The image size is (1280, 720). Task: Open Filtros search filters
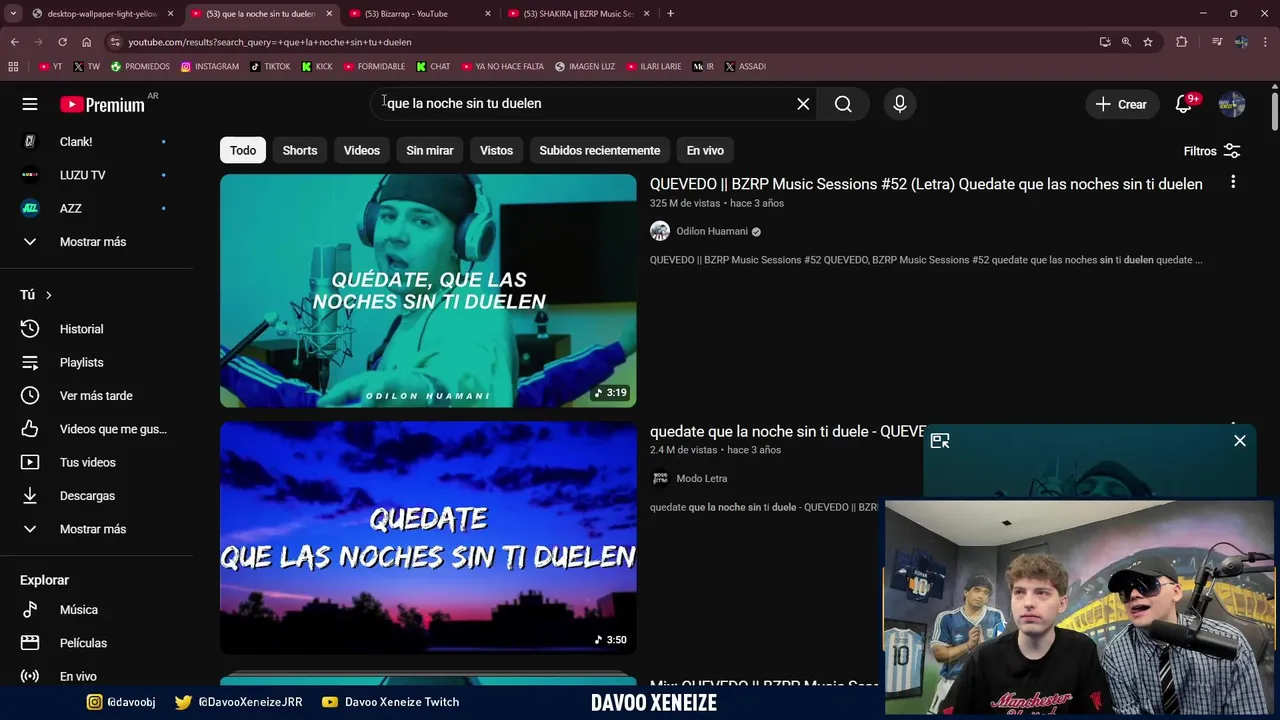(1212, 151)
